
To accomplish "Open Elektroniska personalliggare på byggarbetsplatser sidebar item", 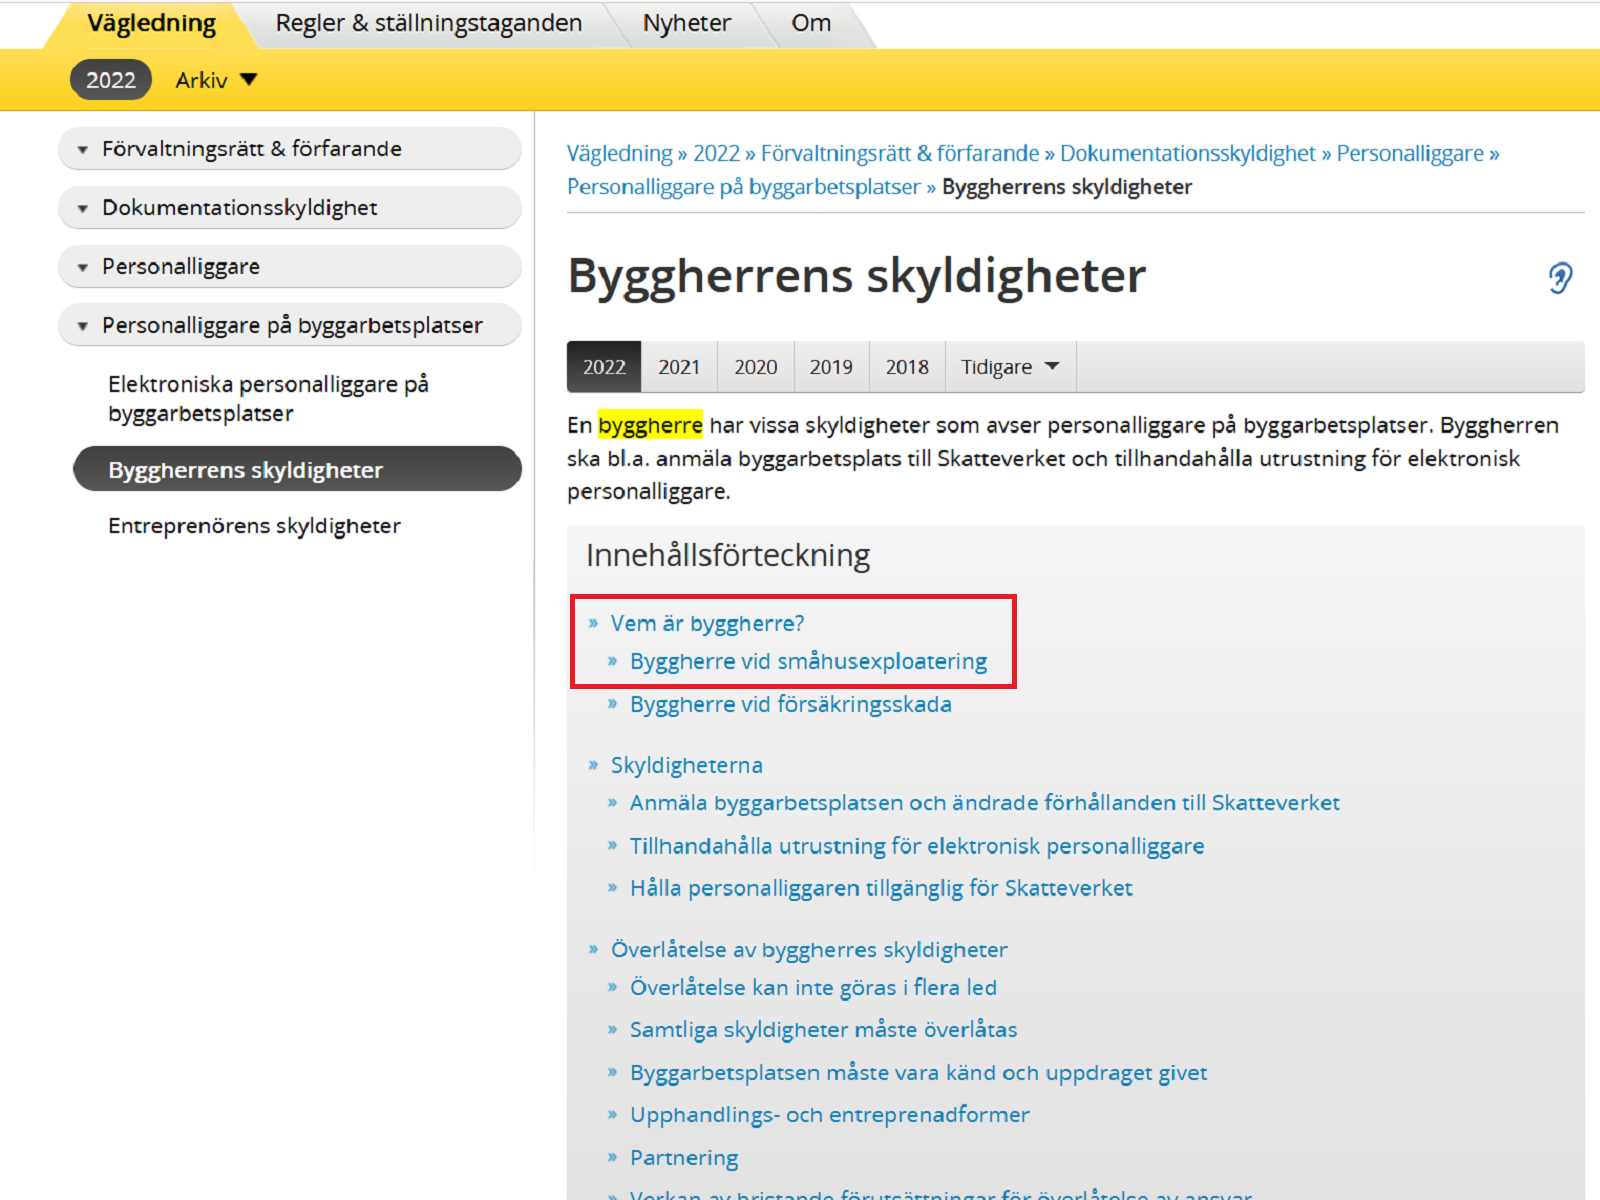I will point(268,399).
